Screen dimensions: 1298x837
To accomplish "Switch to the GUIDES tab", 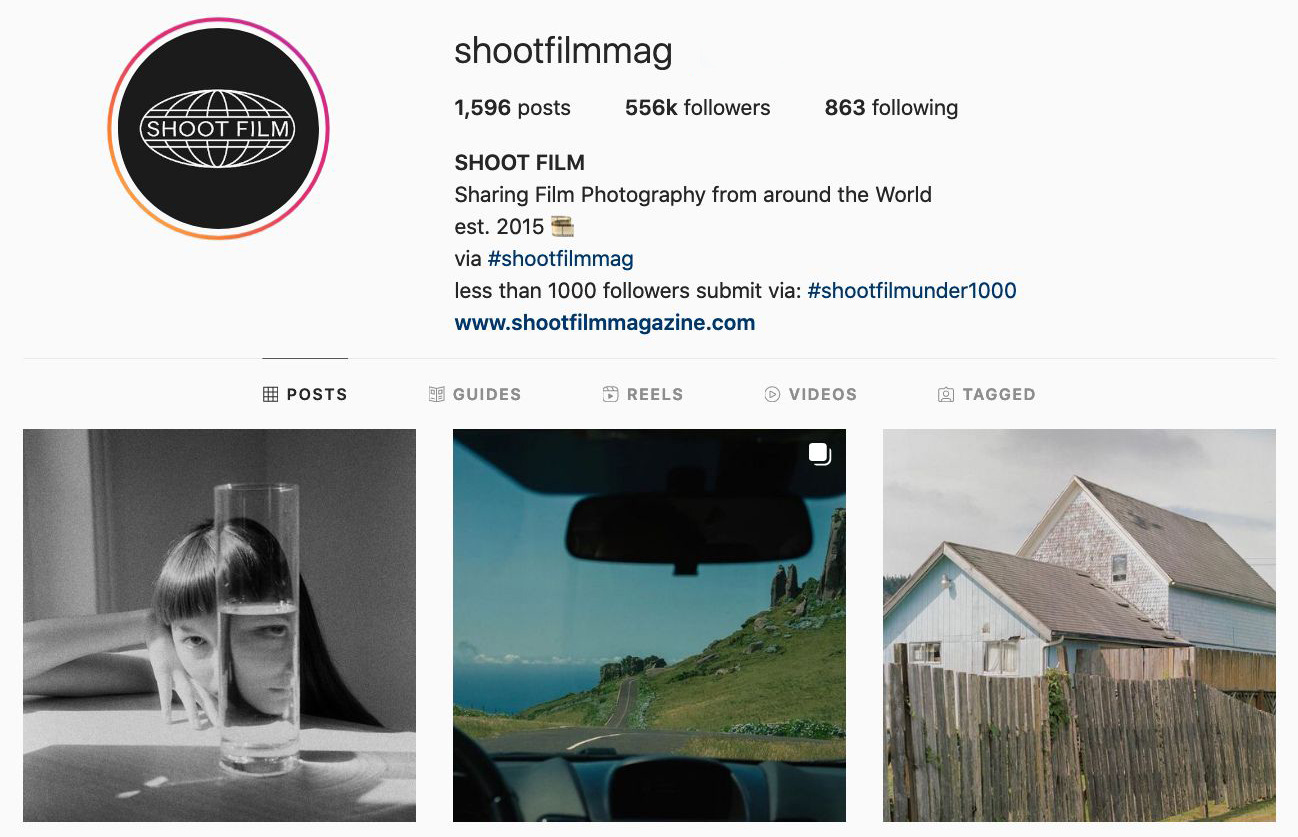I will tap(474, 394).
